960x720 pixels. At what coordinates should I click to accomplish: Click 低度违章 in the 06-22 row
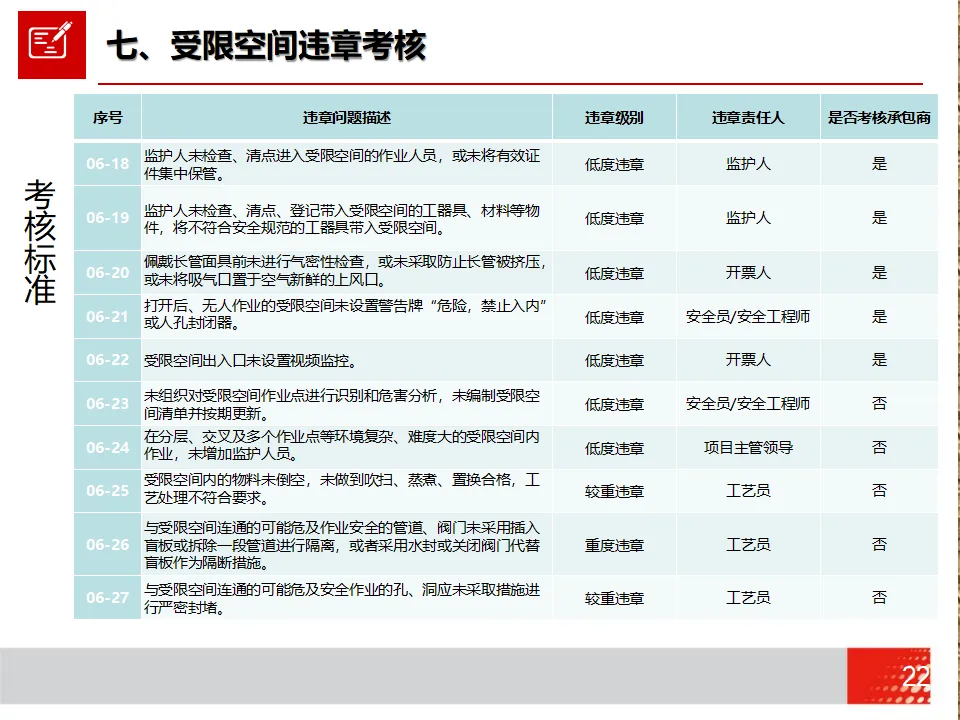click(x=614, y=361)
